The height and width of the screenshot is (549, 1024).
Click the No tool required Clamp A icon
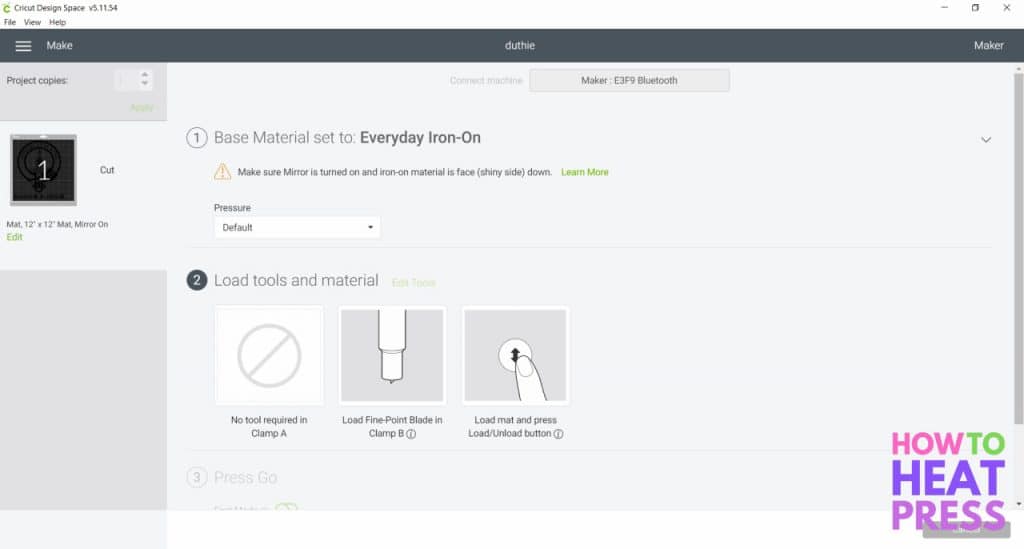(269, 355)
